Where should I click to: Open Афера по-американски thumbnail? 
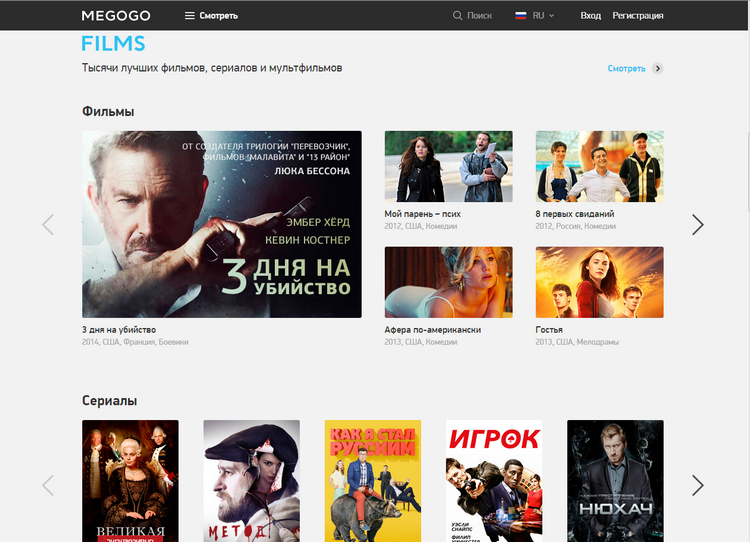pyautogui.click(x=449, y=282)
